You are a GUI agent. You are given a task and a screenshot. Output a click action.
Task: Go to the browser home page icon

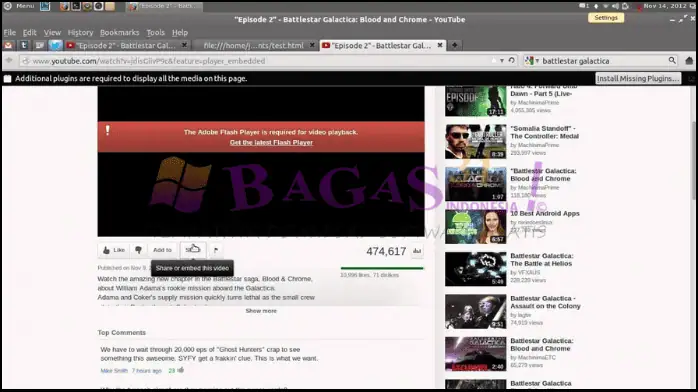click(689, 61)
